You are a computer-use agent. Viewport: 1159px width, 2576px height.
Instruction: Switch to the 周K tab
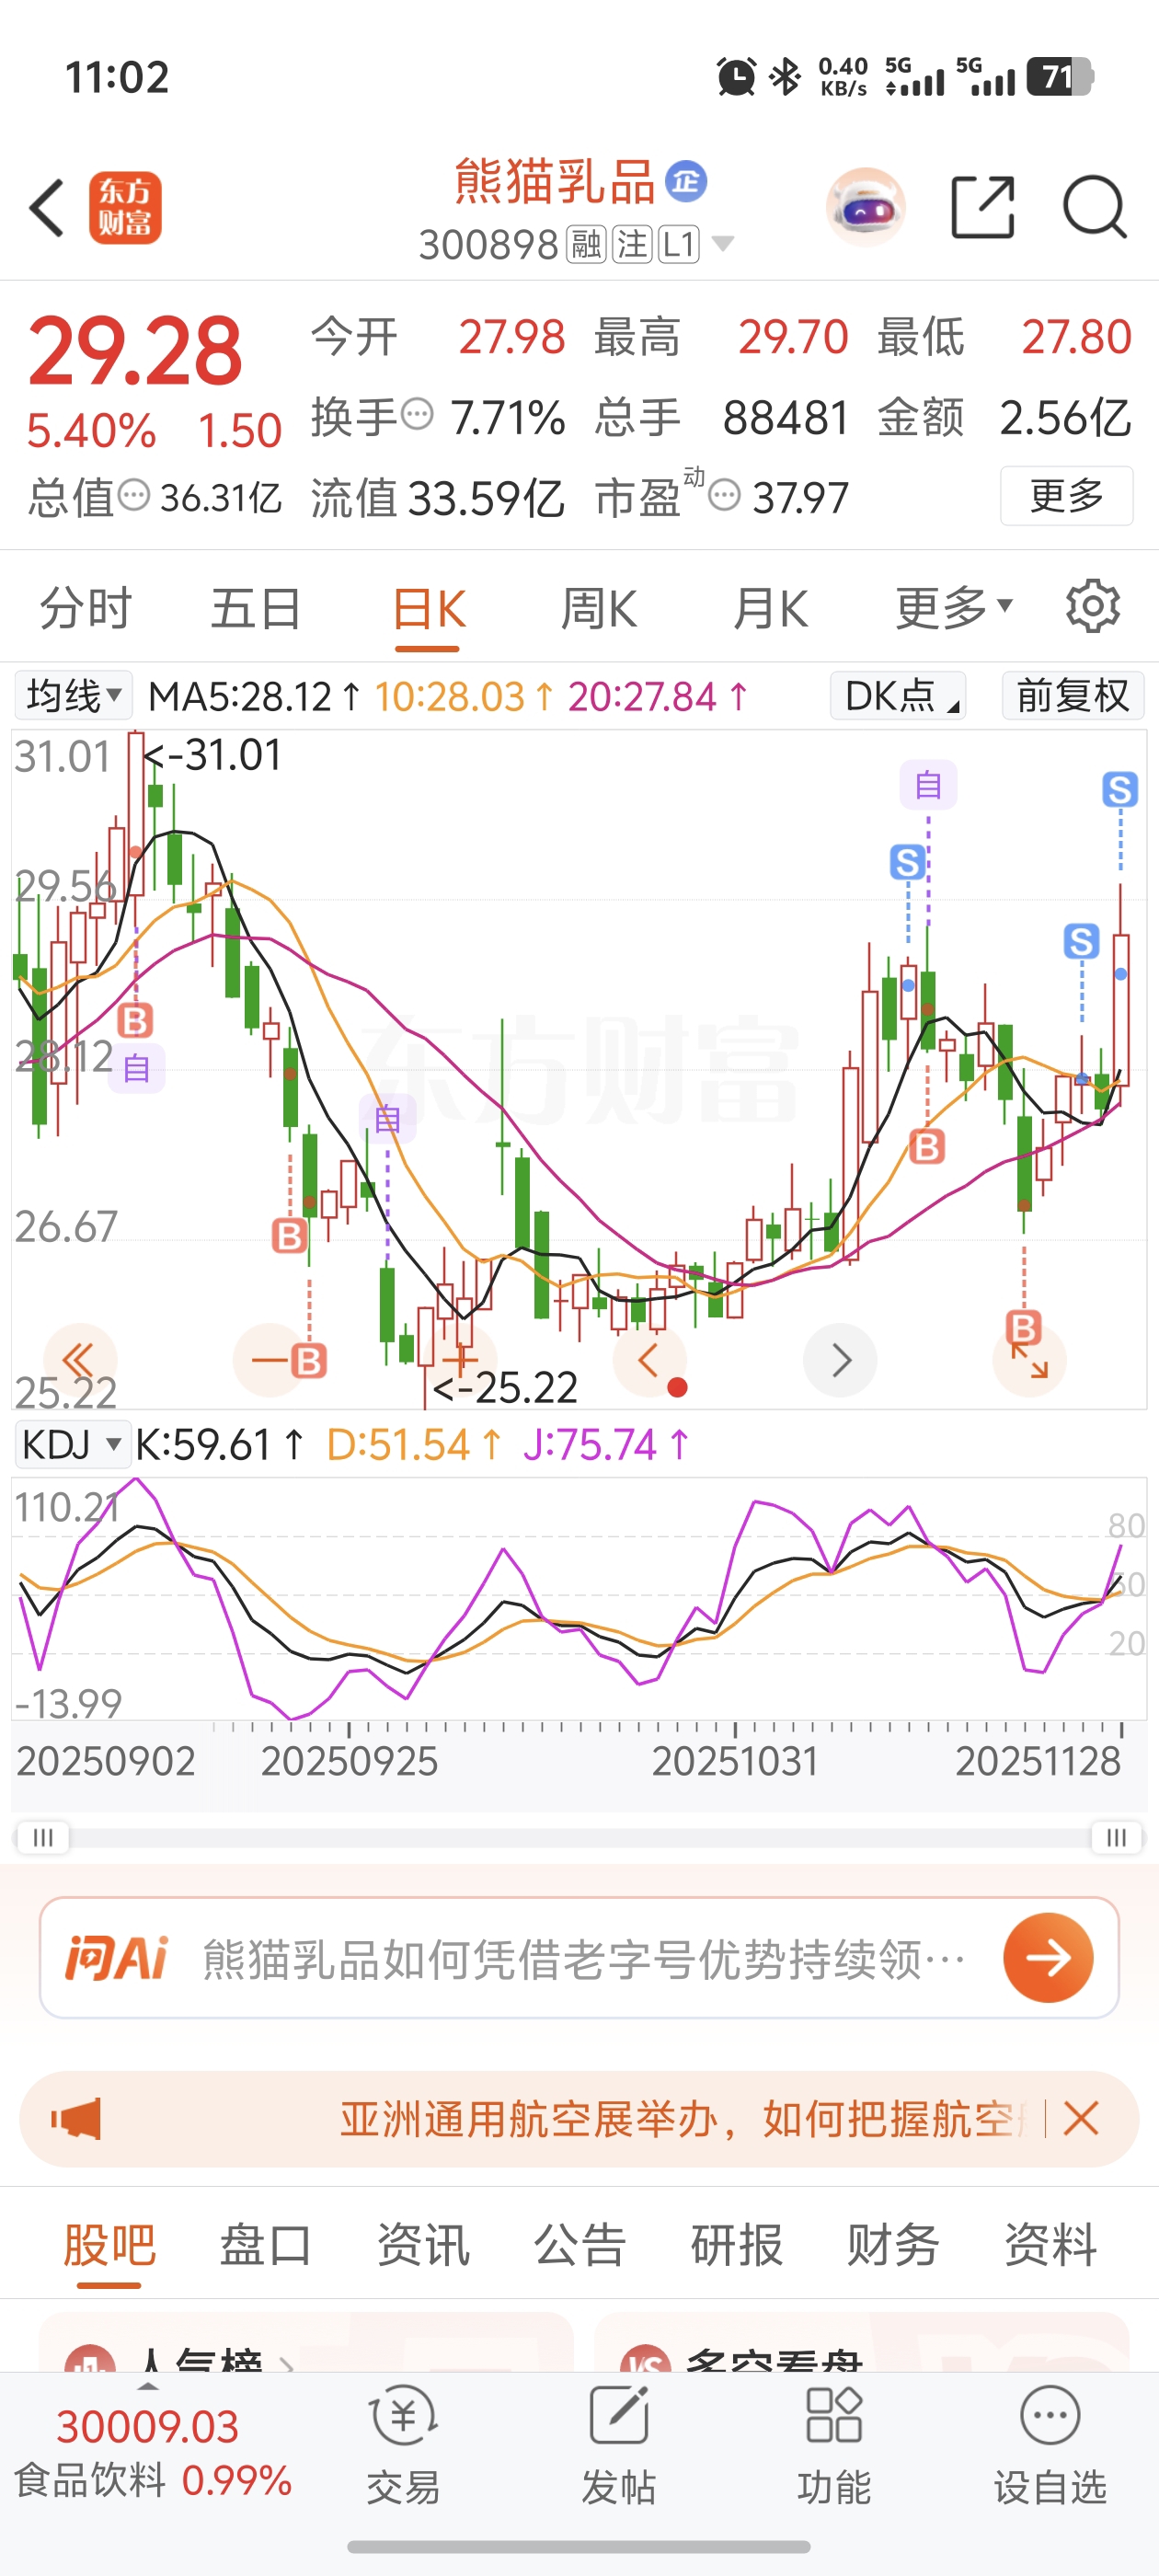click(x=599, y=608)
